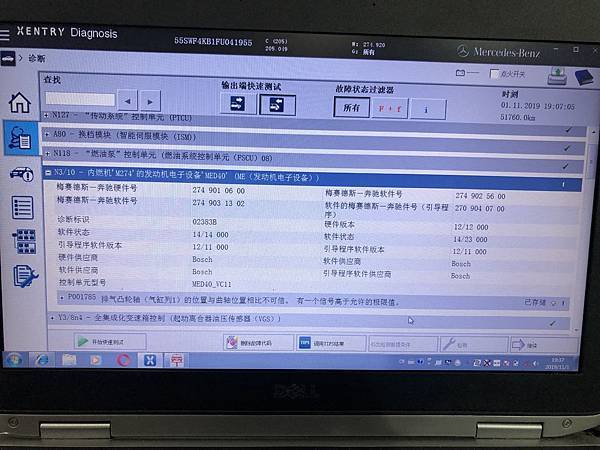Click the TIPS button
Viewport: 600px width, 450px height.
[x=331, y=344]
